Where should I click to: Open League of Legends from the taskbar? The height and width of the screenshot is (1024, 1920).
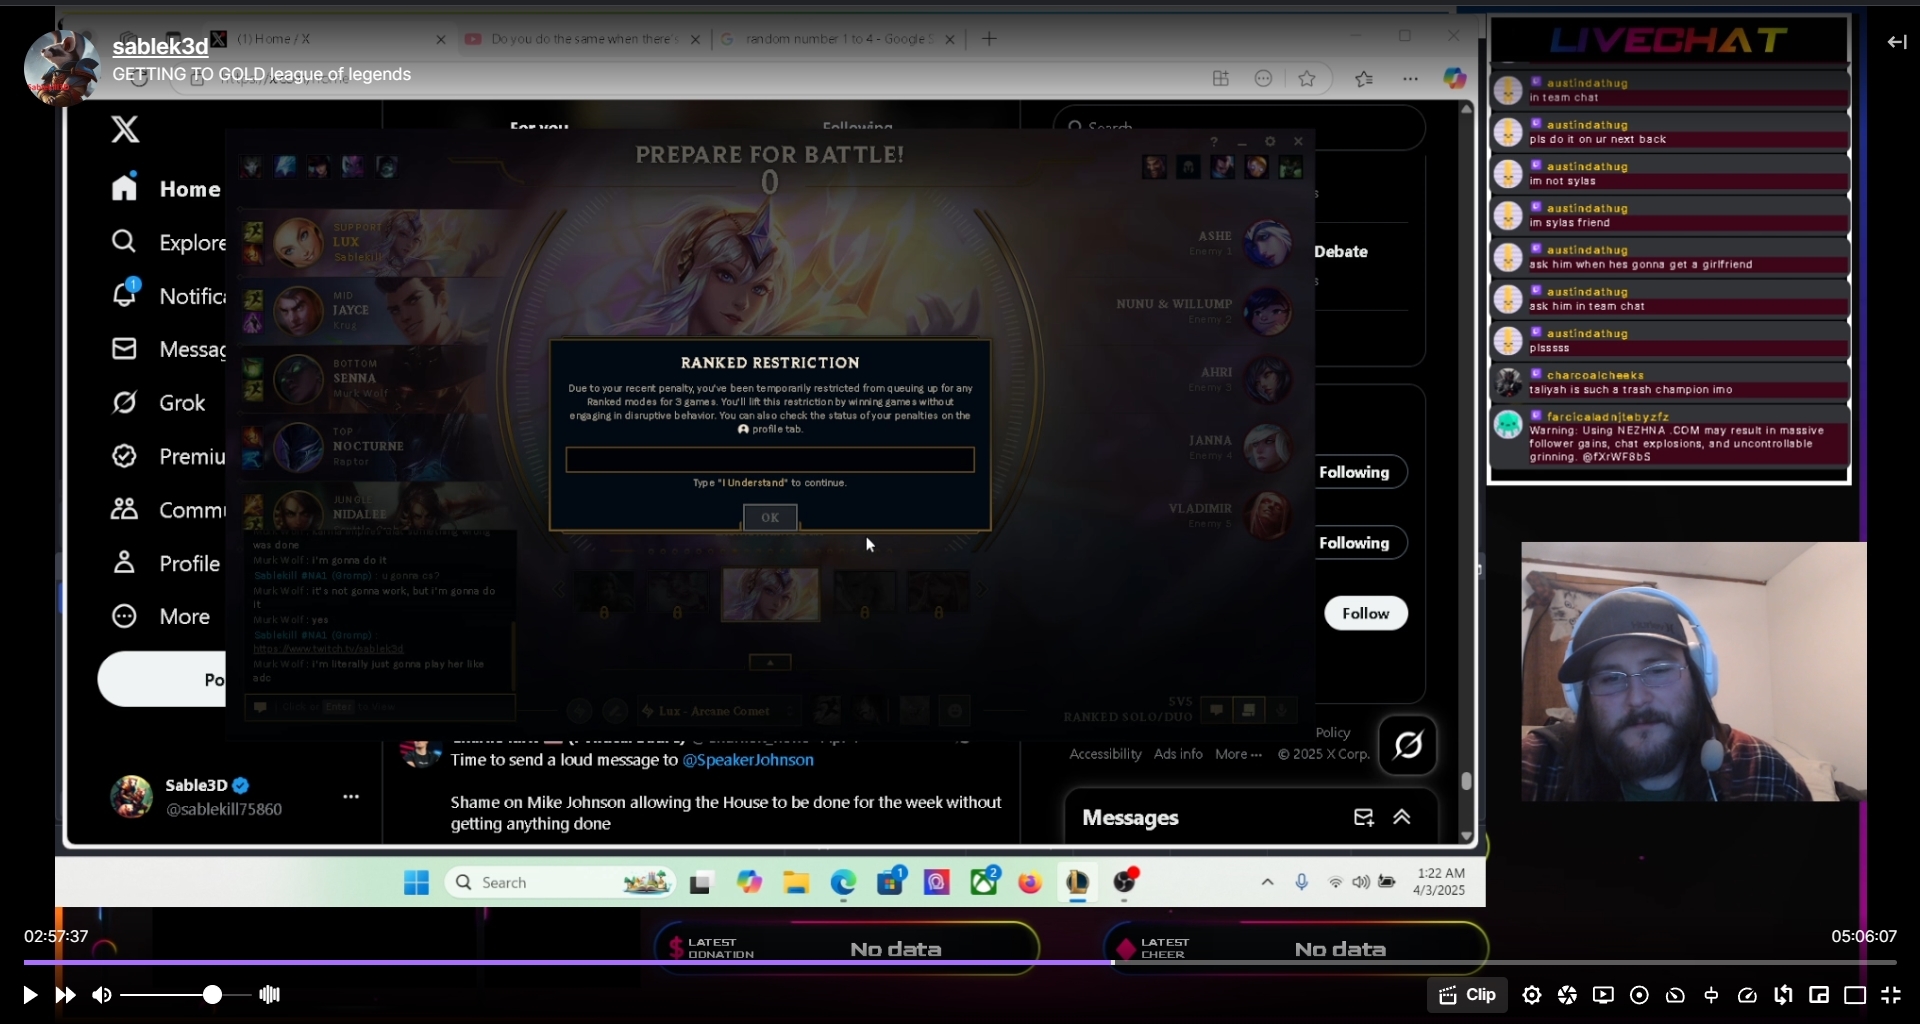coord(1077,882)
